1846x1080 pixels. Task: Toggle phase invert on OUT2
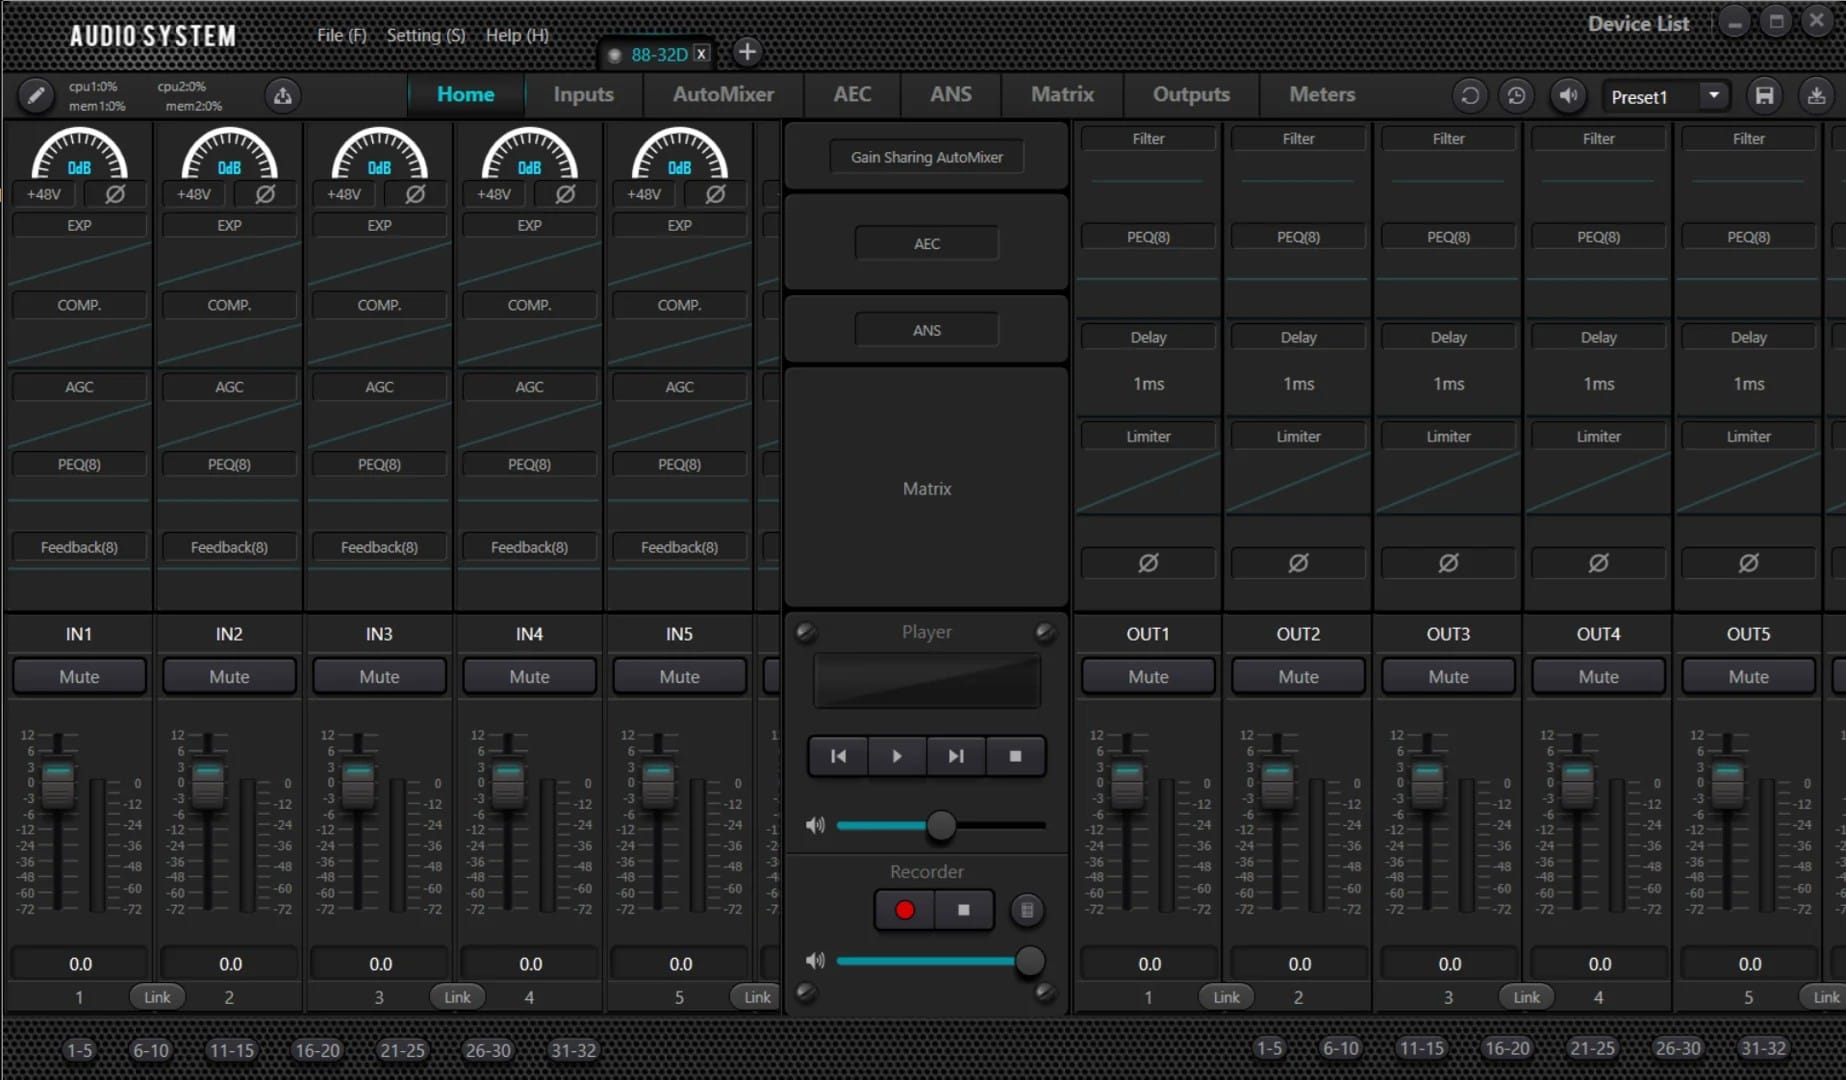[1298, 563]
